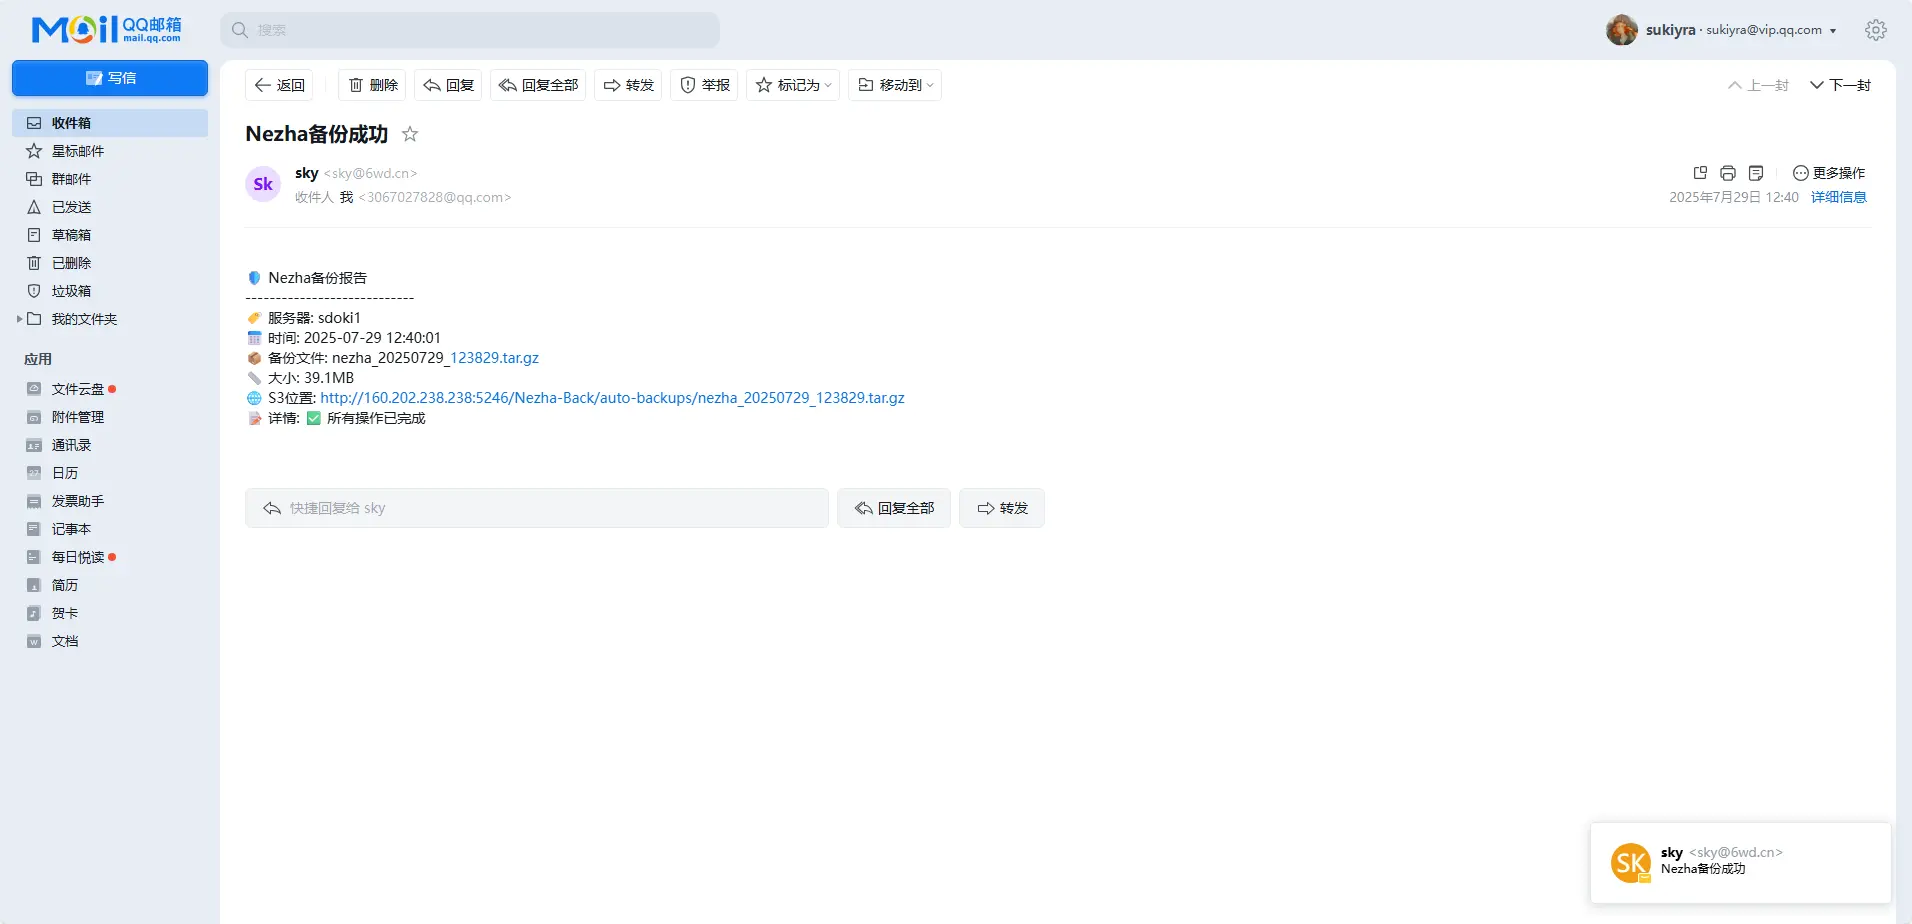
Task: Click bottom 回复全部 button
Action: pos(894,508)
